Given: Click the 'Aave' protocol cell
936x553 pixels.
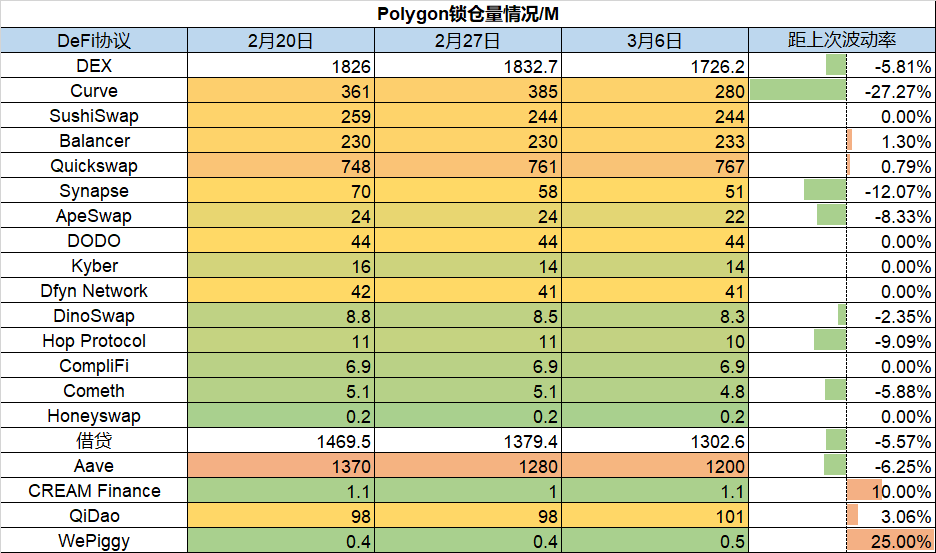Looking at the screenshot, I should [94, 465].
